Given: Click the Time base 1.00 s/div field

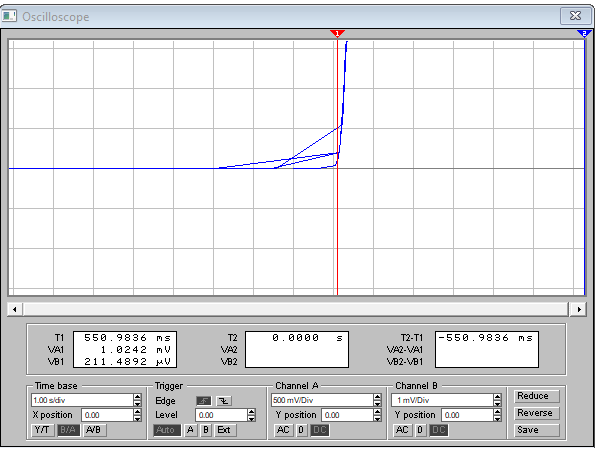Looking at the screenshot, I should pos(82,400).
